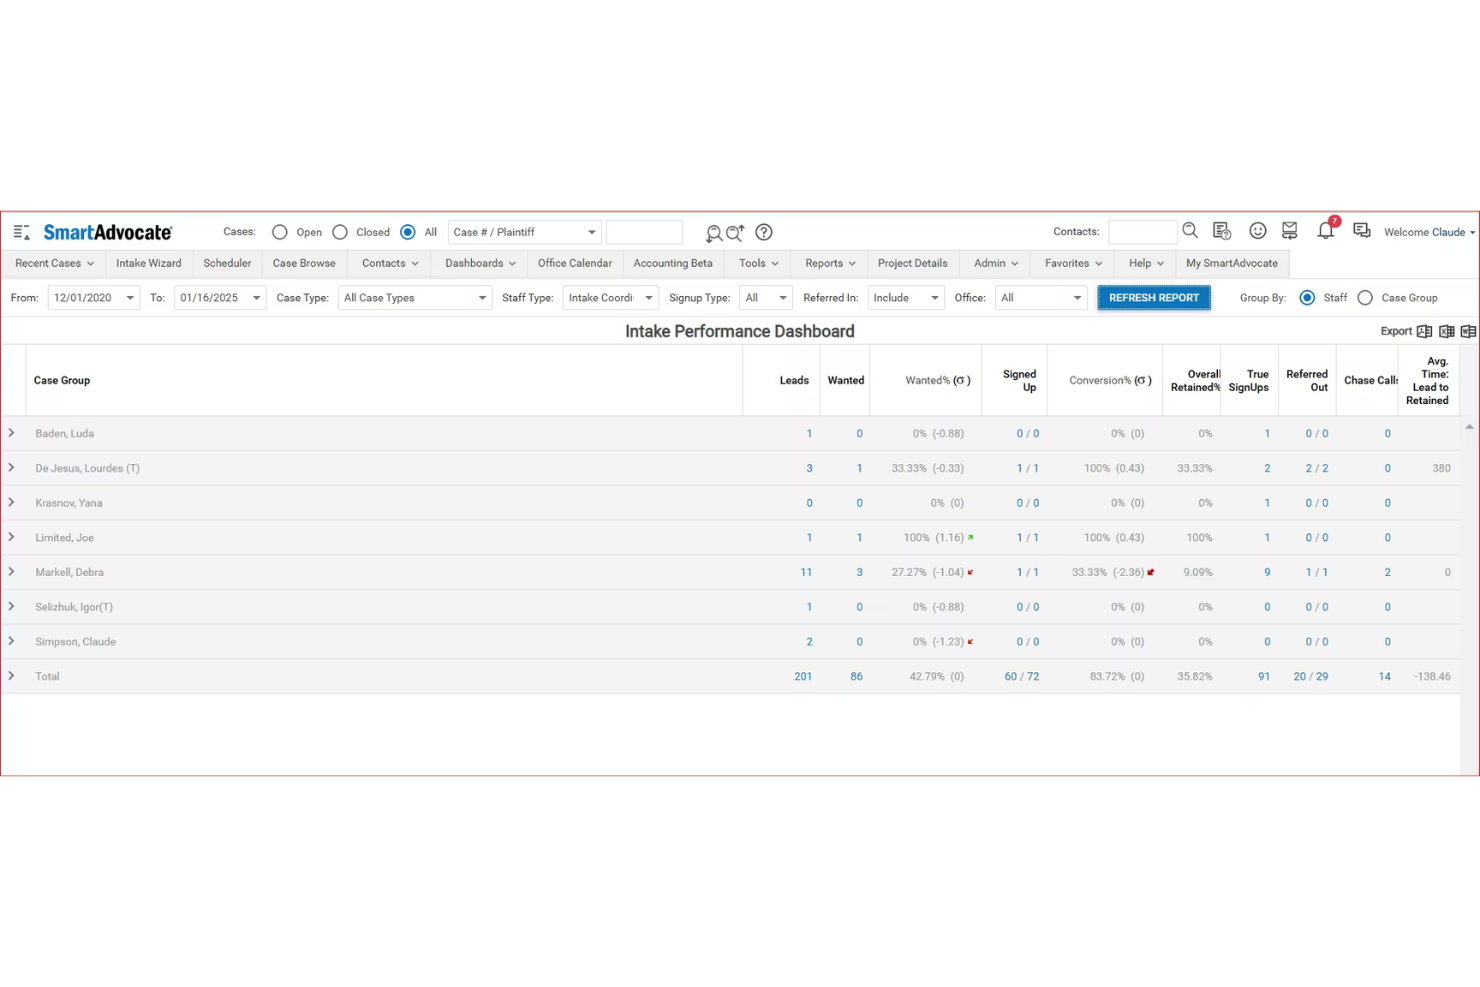The width and height of the screenshot is (1480, 987).
Task: Click Total leads value 201
Action: (x=803, y=676)
